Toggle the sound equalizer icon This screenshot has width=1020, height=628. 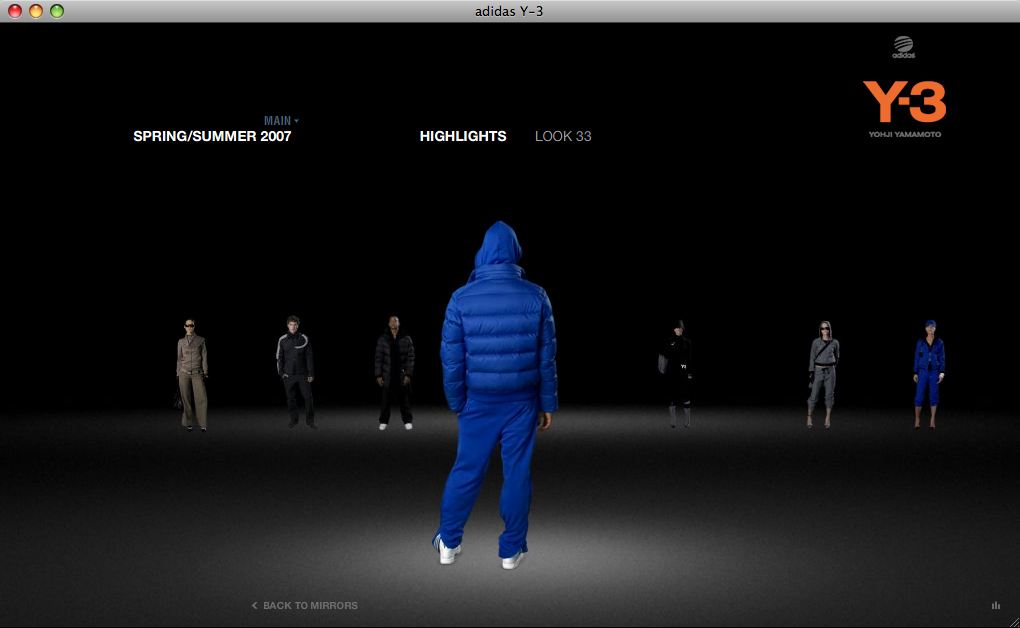tap(995, 605)
